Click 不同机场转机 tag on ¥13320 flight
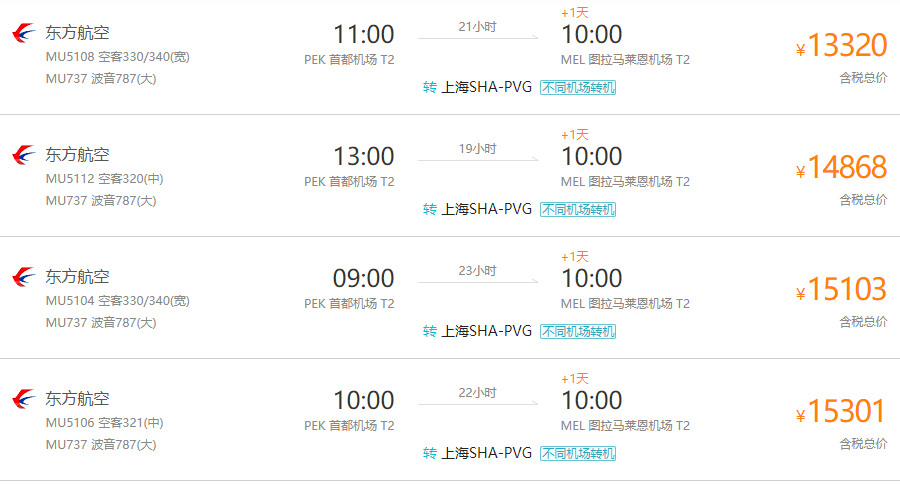 [x=578, y=87]
